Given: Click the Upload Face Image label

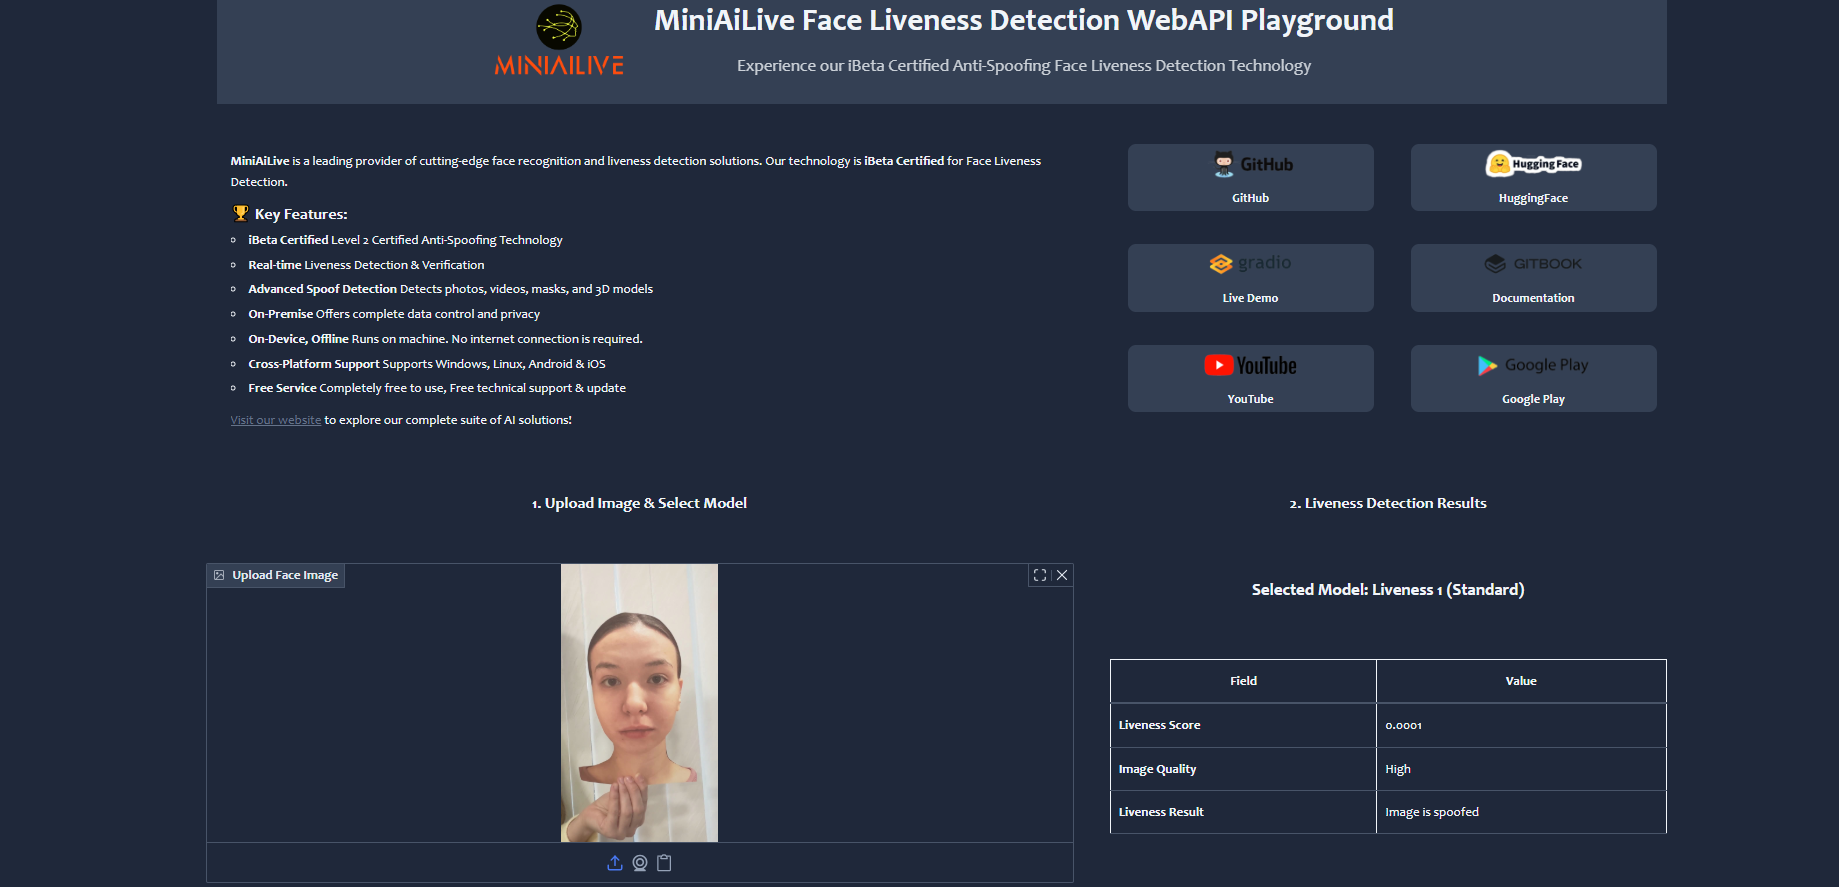Looking at the screenshot, I should (x=276, y=575).
